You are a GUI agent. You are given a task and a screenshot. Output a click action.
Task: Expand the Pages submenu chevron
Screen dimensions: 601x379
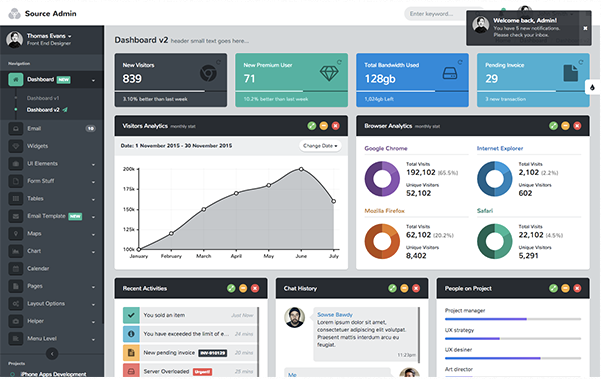(x=93, y=287)
